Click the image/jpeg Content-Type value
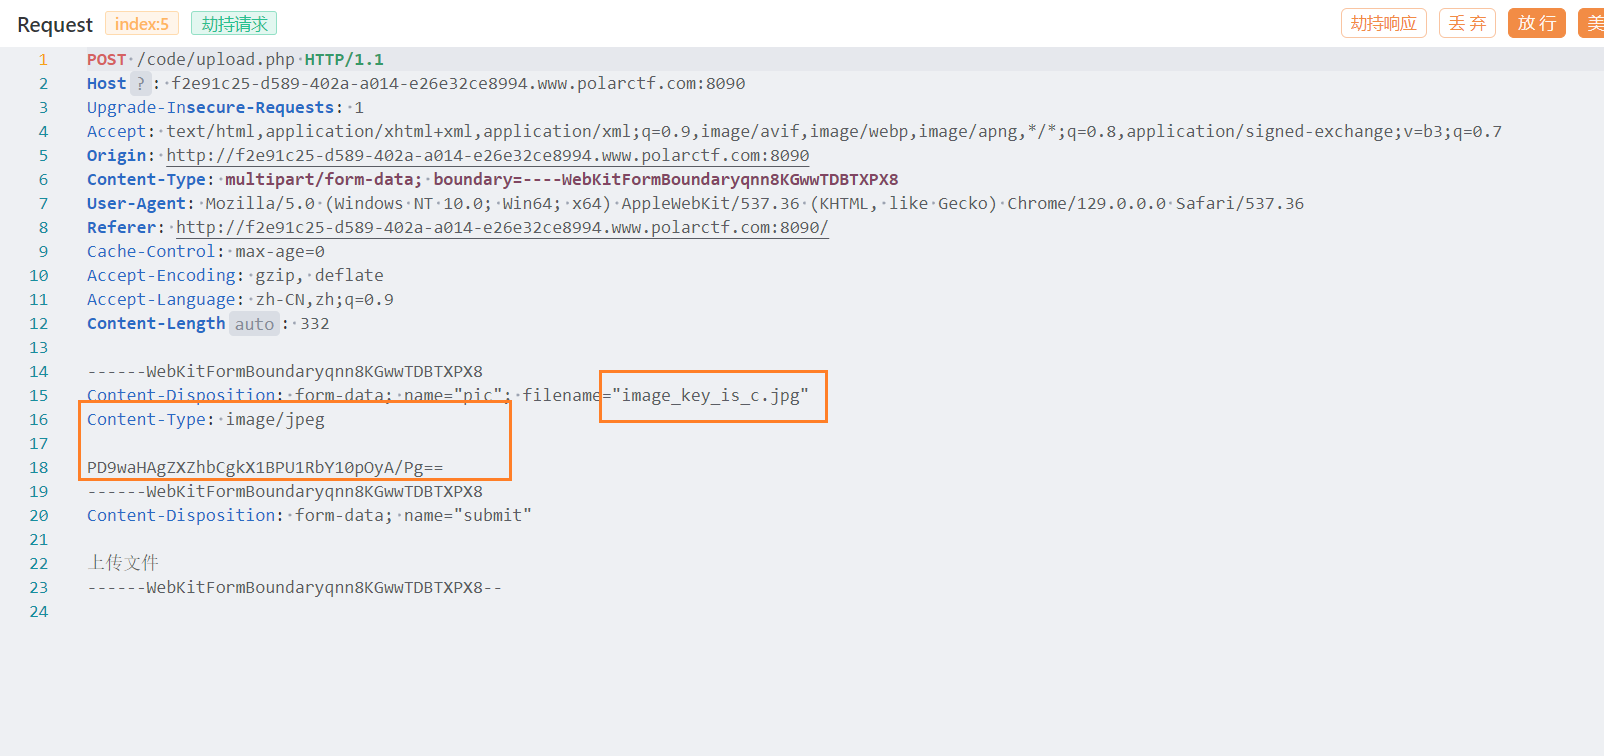Screen dimensions: 1604x756 point(275,420)
